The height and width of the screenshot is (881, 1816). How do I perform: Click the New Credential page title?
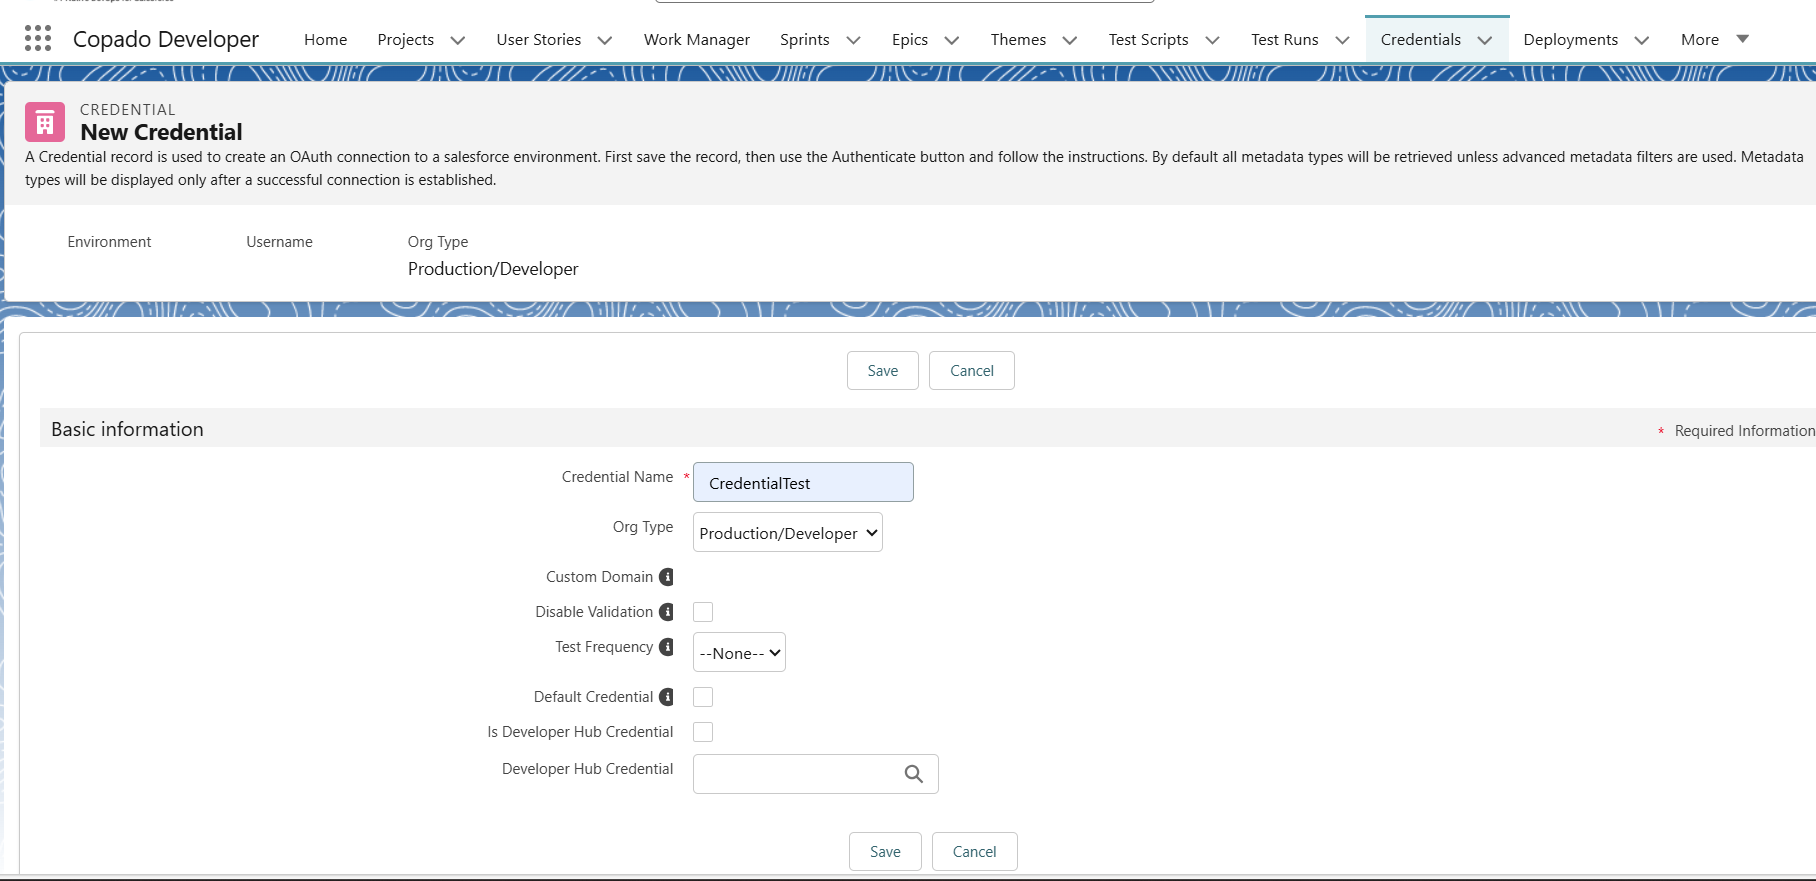[x=161, y=132]
